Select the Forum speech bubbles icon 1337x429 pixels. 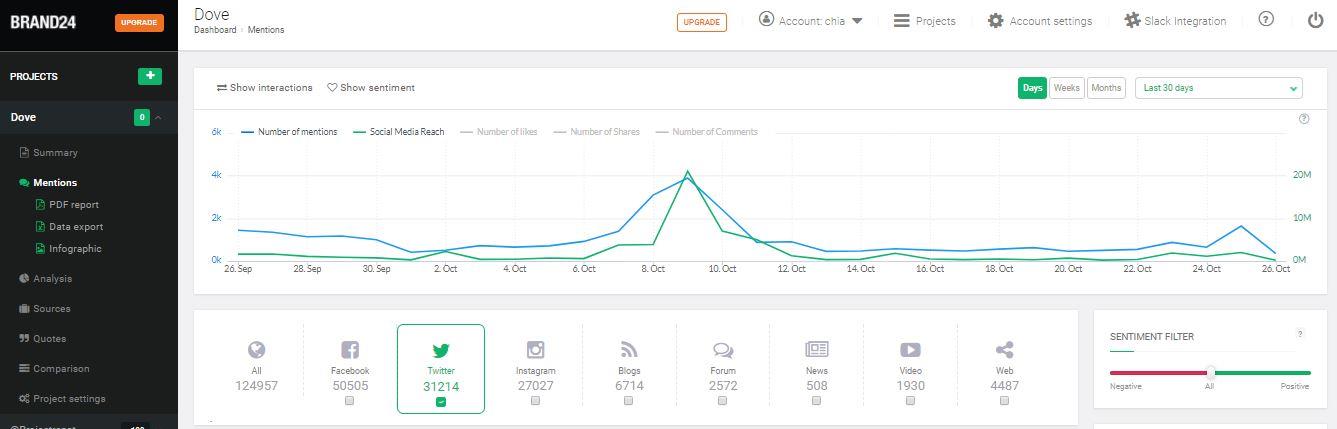click(x=723, y=349)
